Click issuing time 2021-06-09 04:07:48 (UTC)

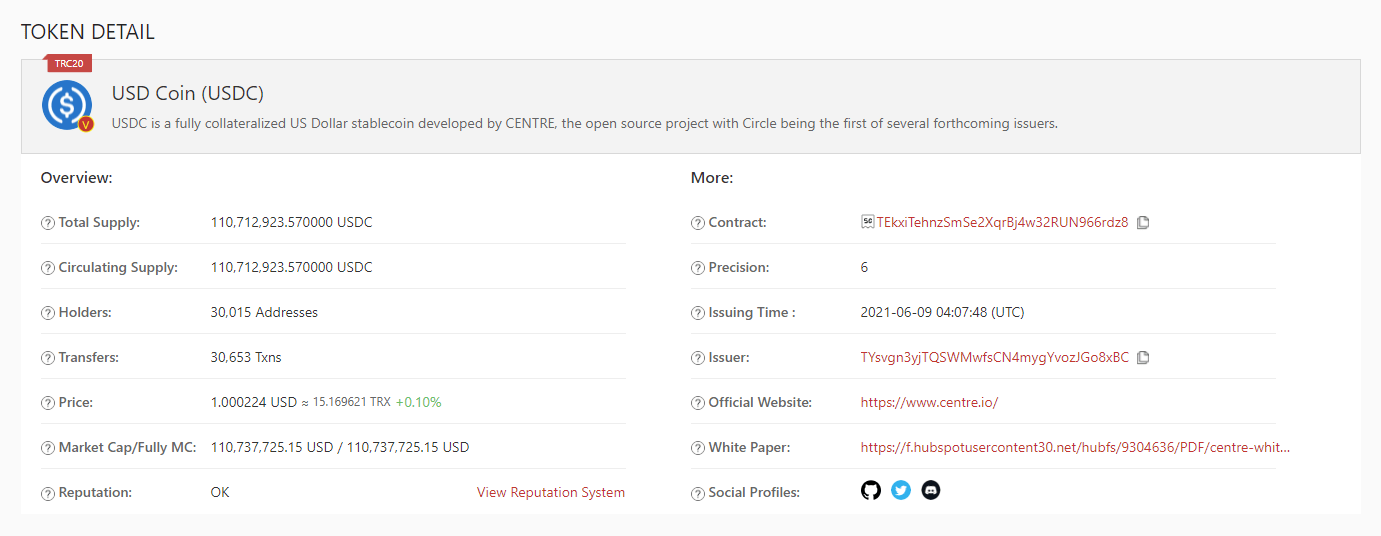coord(943,312)
